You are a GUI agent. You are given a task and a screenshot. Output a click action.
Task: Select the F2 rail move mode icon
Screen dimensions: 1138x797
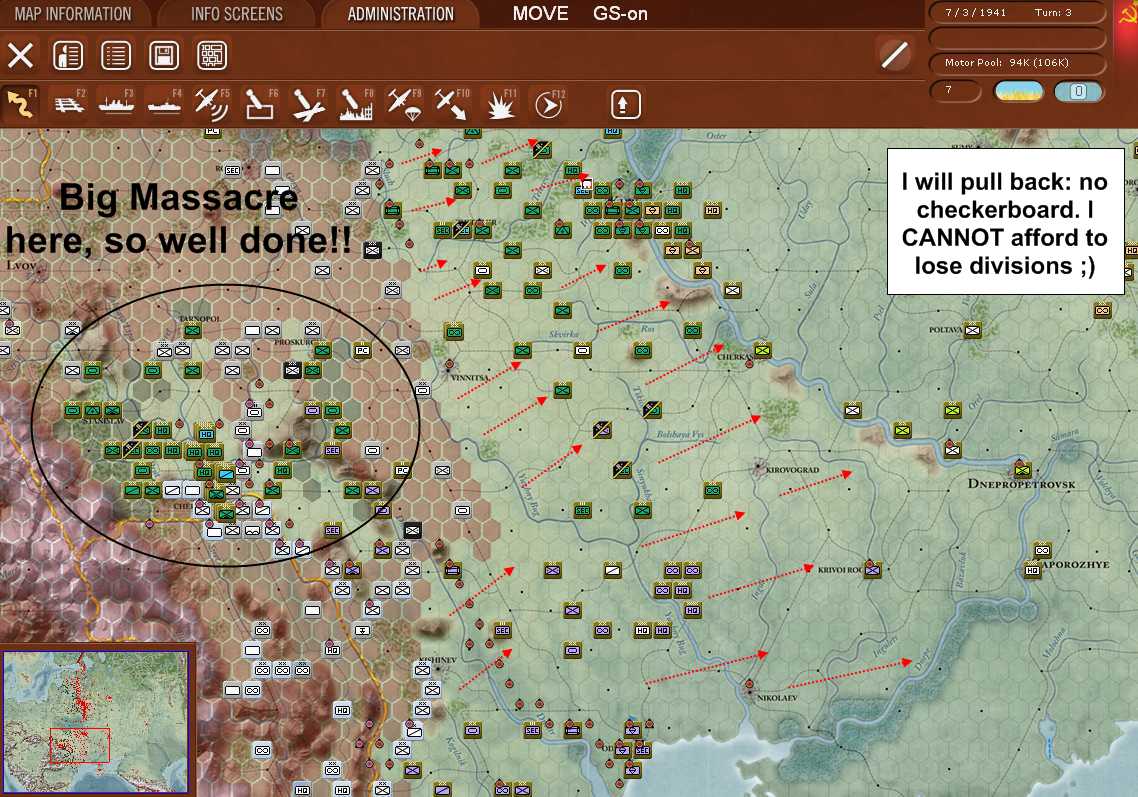point(69,104)
